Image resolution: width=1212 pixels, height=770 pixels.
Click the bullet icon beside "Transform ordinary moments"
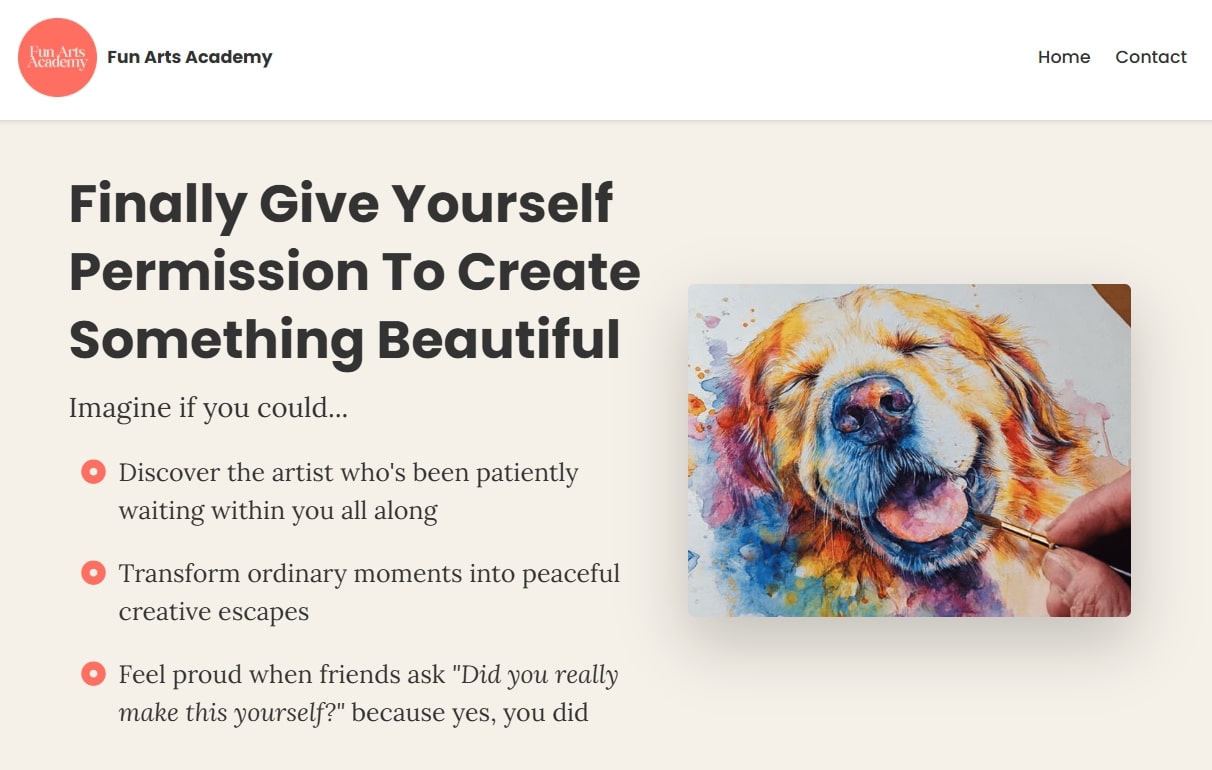coord(93,572)
